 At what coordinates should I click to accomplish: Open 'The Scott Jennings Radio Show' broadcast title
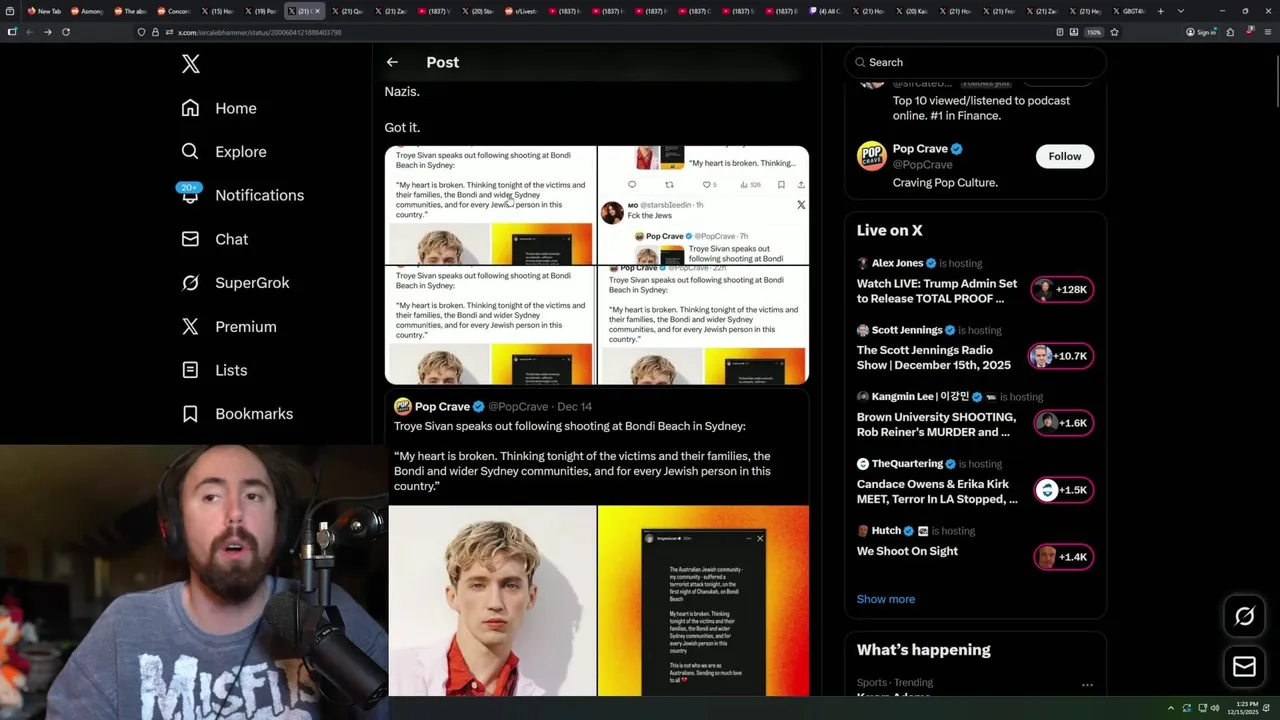coord(934,358)
